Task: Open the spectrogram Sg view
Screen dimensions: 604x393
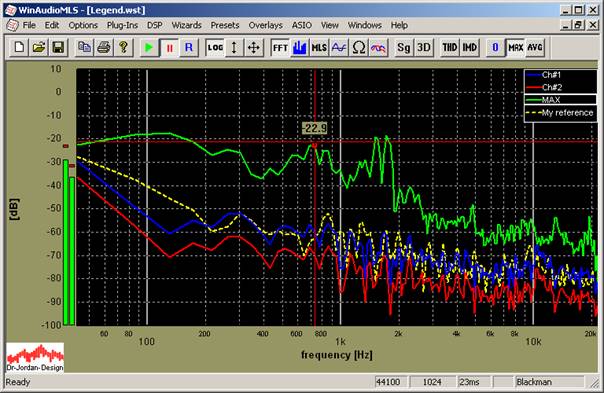Action: 403,47
